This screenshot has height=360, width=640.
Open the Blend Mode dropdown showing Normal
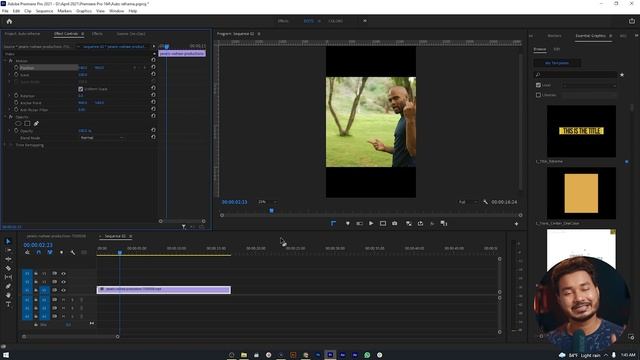(x=102, y=138)
